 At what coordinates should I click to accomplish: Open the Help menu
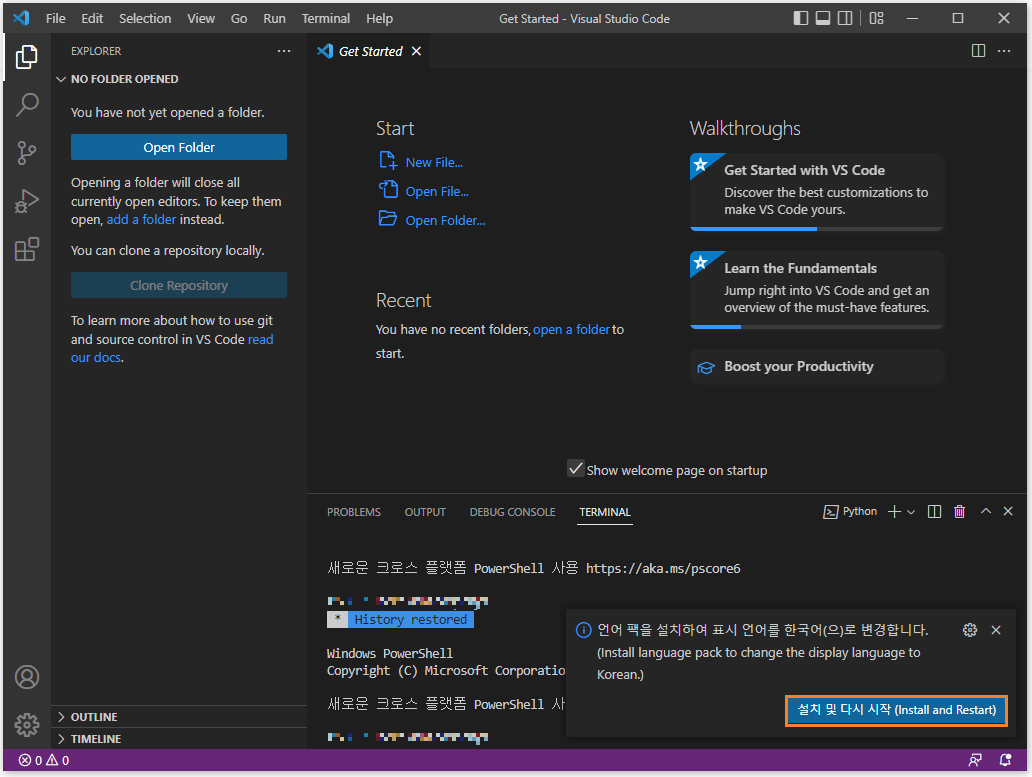coord(379,18)
